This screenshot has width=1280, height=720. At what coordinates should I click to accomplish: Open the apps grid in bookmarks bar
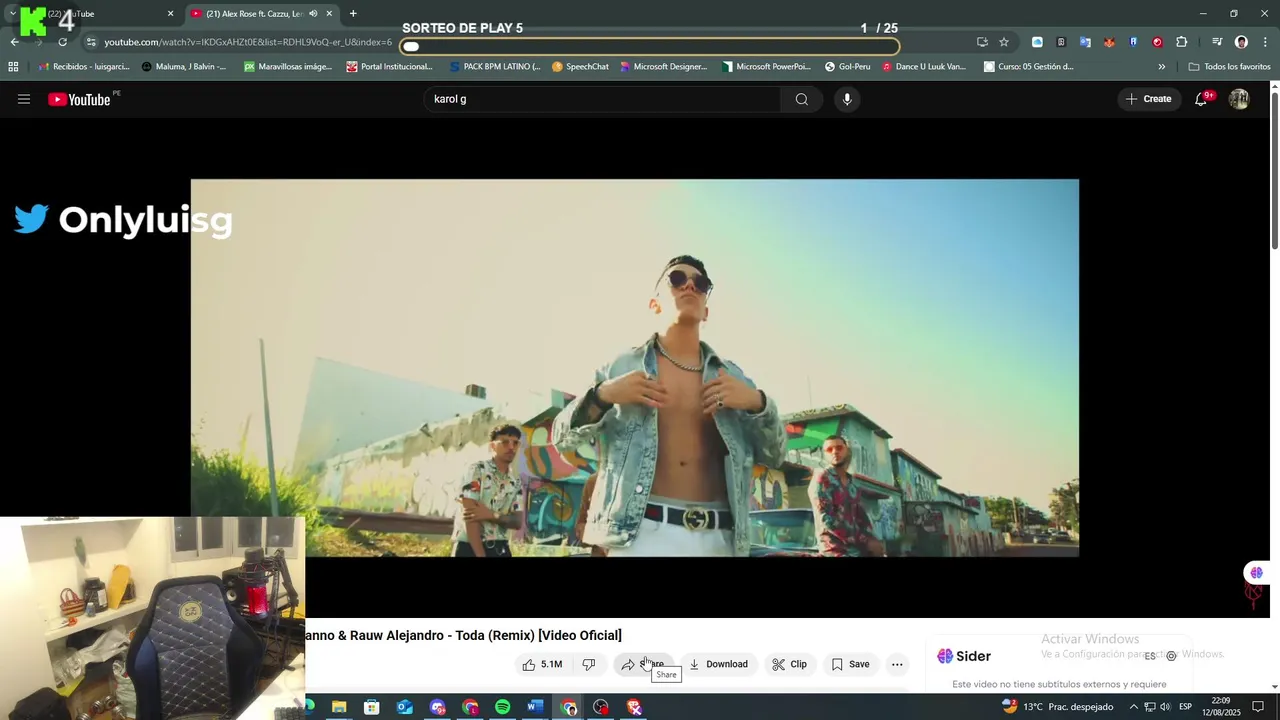point(13,67)
